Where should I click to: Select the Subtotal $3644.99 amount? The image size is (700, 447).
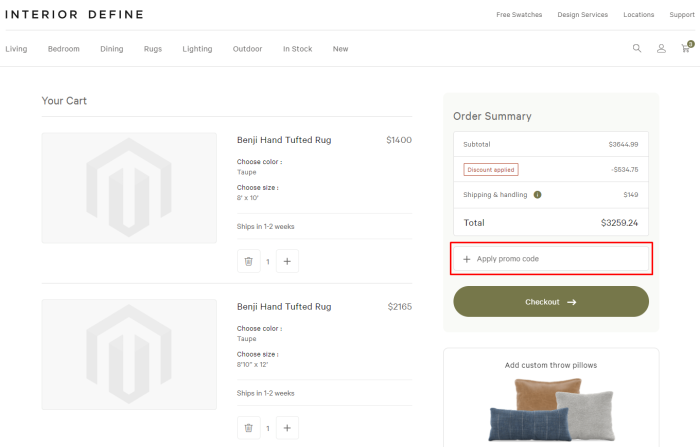(x=623, y=145)
